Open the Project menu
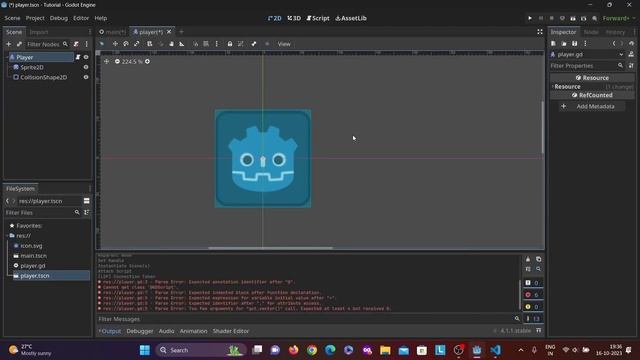Screen dimensions: 640x360 point(35,18)
